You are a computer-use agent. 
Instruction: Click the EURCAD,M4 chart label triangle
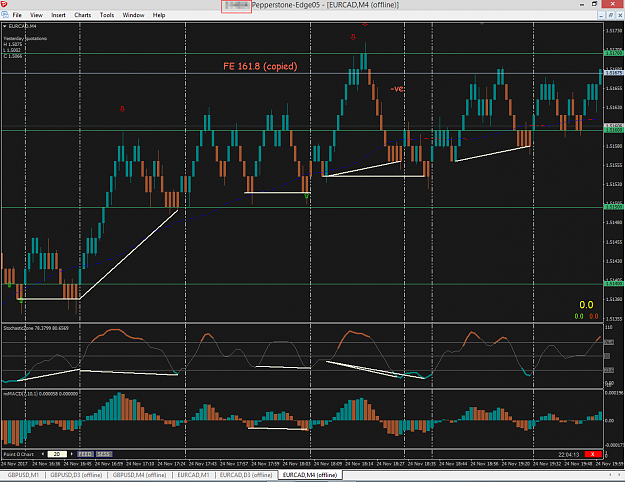point(5,26)
